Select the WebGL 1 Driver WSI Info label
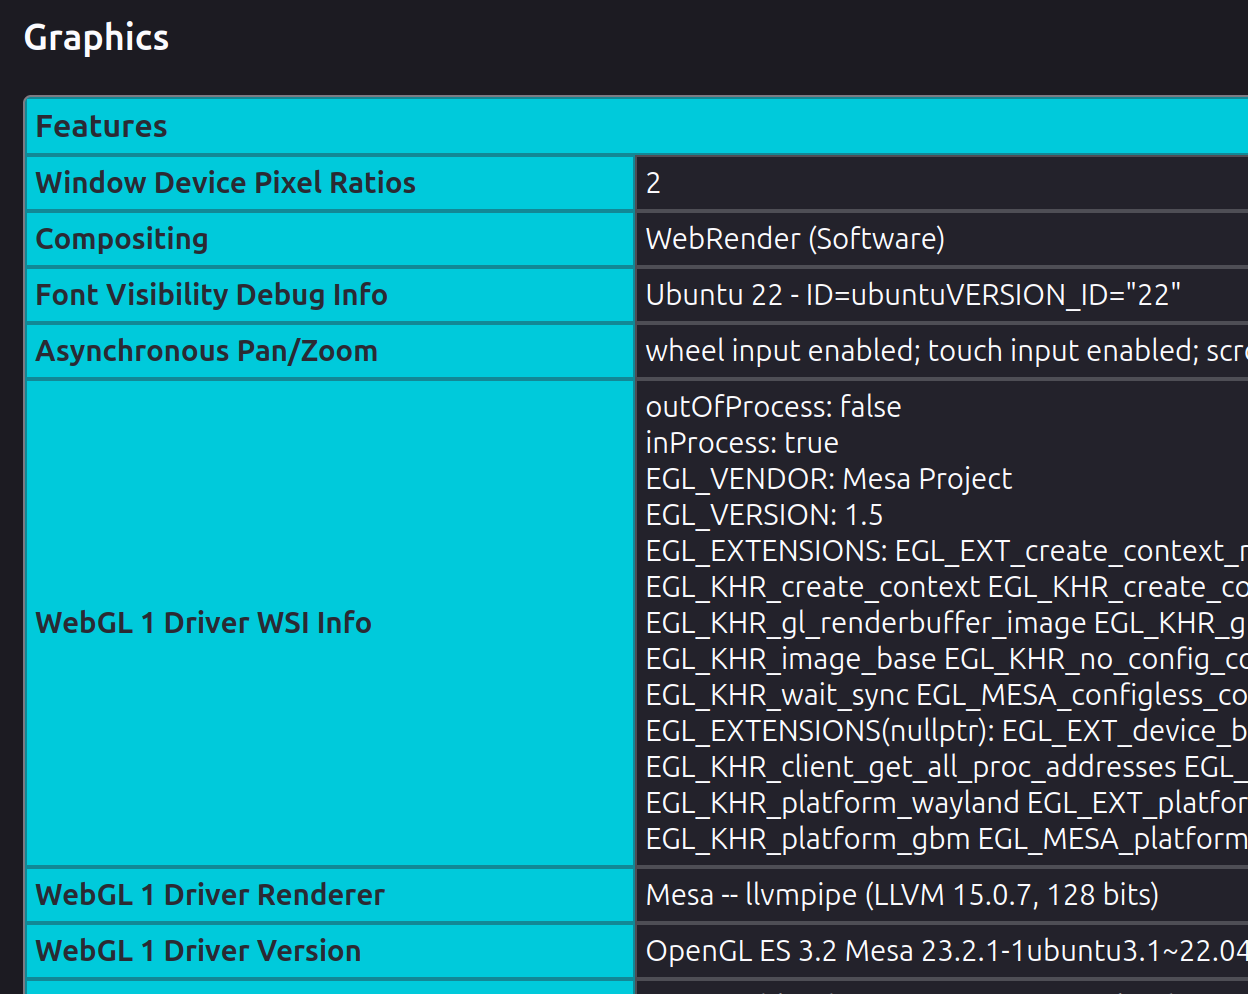 pyautogui.click(x=203, y=623)
